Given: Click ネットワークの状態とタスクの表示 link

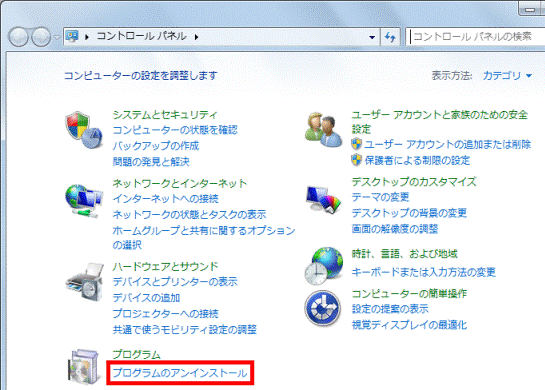Looking at the screenshot, I should pyautogui.click(x=189, y=214).
